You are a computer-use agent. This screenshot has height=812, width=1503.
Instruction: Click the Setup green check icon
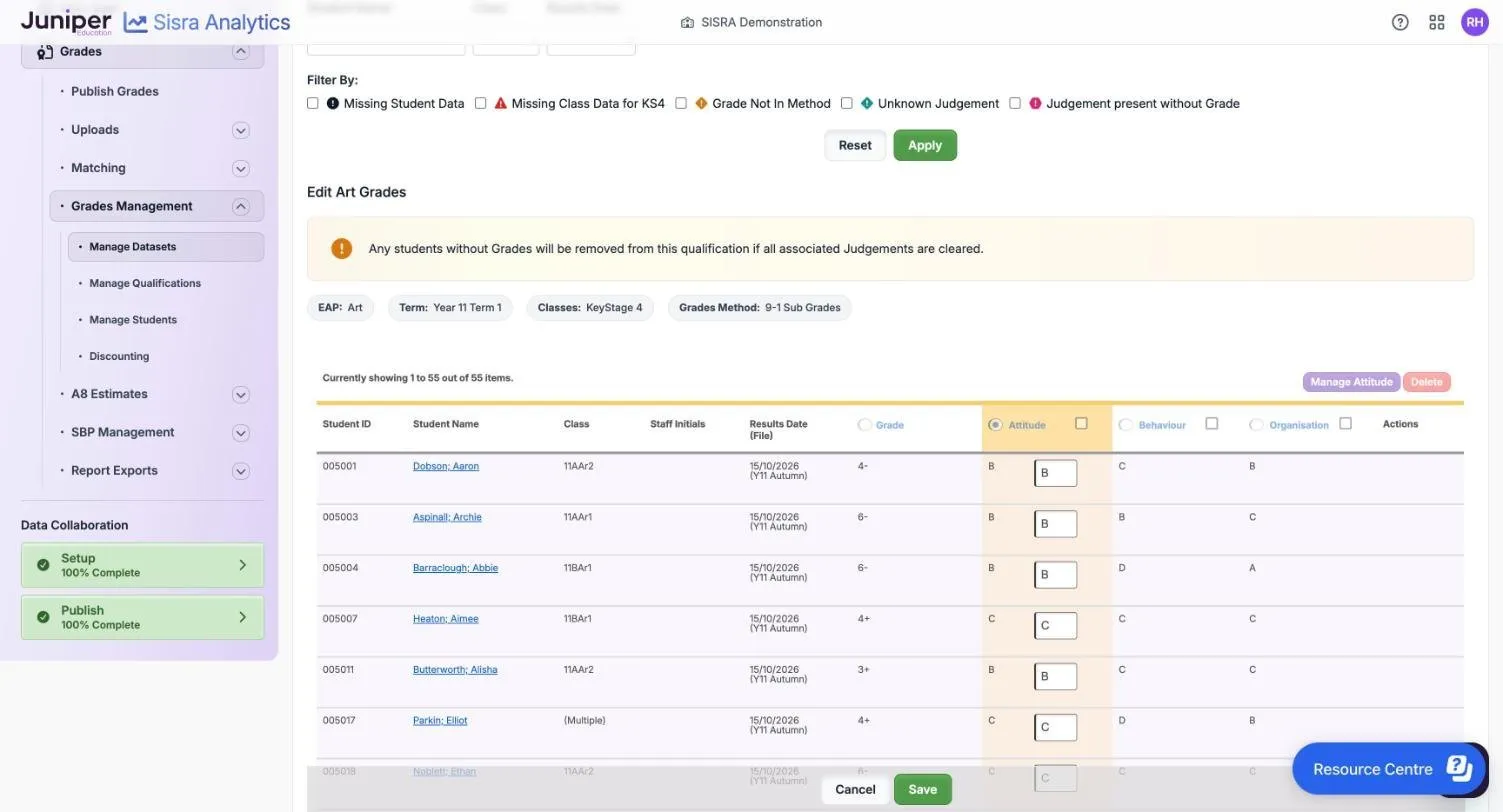(x=43, y=565)
